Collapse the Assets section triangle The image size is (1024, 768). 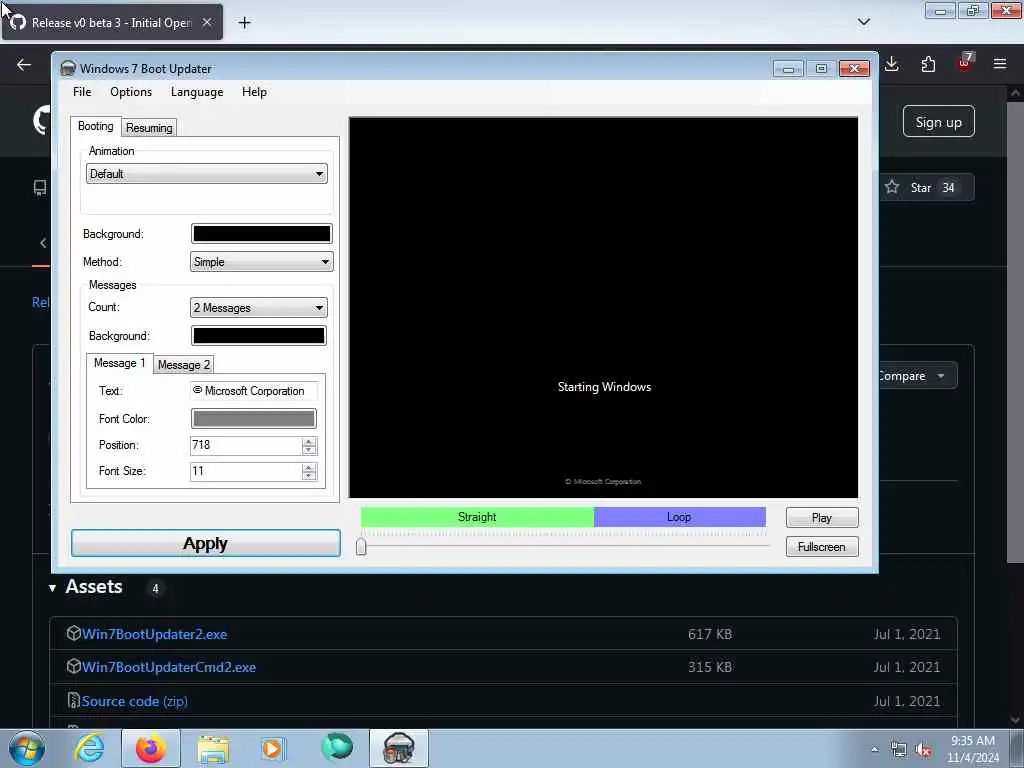(x=52, y=588)
